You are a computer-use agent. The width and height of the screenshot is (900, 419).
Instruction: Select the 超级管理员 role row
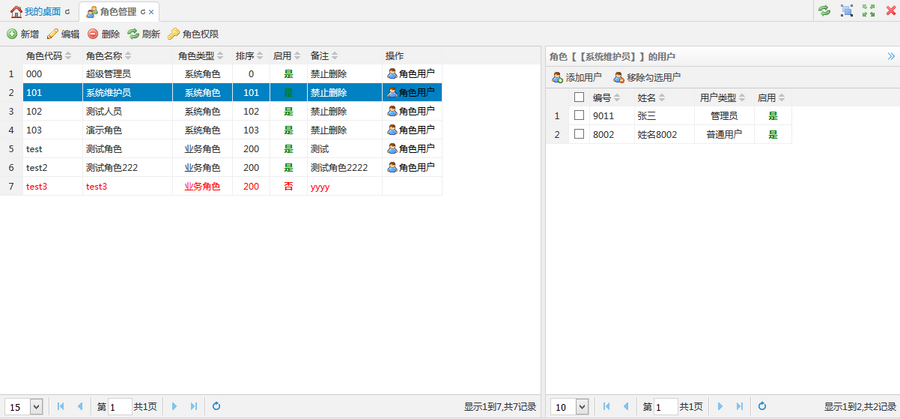[x=221, y=73]
